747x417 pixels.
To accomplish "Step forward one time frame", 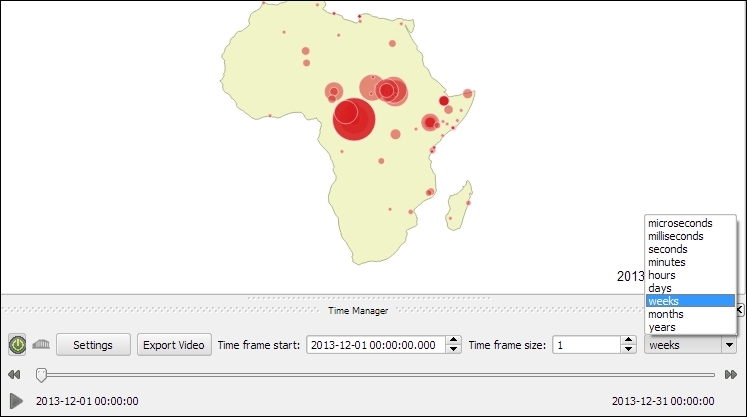I will [x=731, y=375].
